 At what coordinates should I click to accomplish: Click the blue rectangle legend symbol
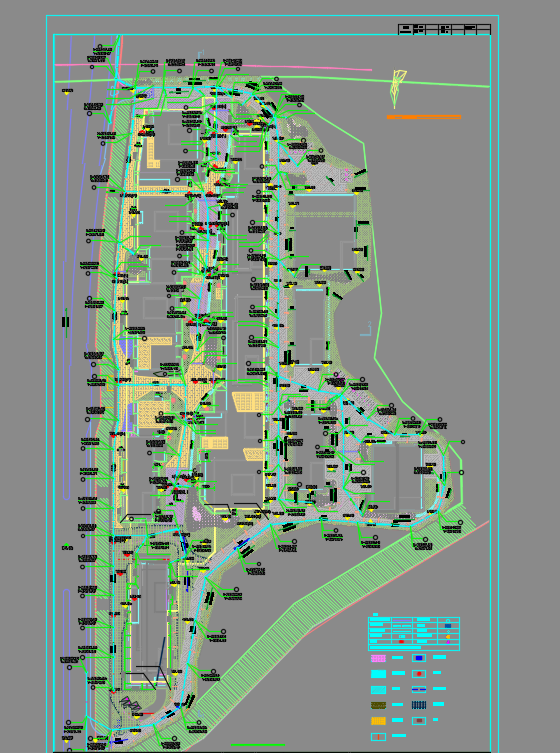(x=419, y=658)
